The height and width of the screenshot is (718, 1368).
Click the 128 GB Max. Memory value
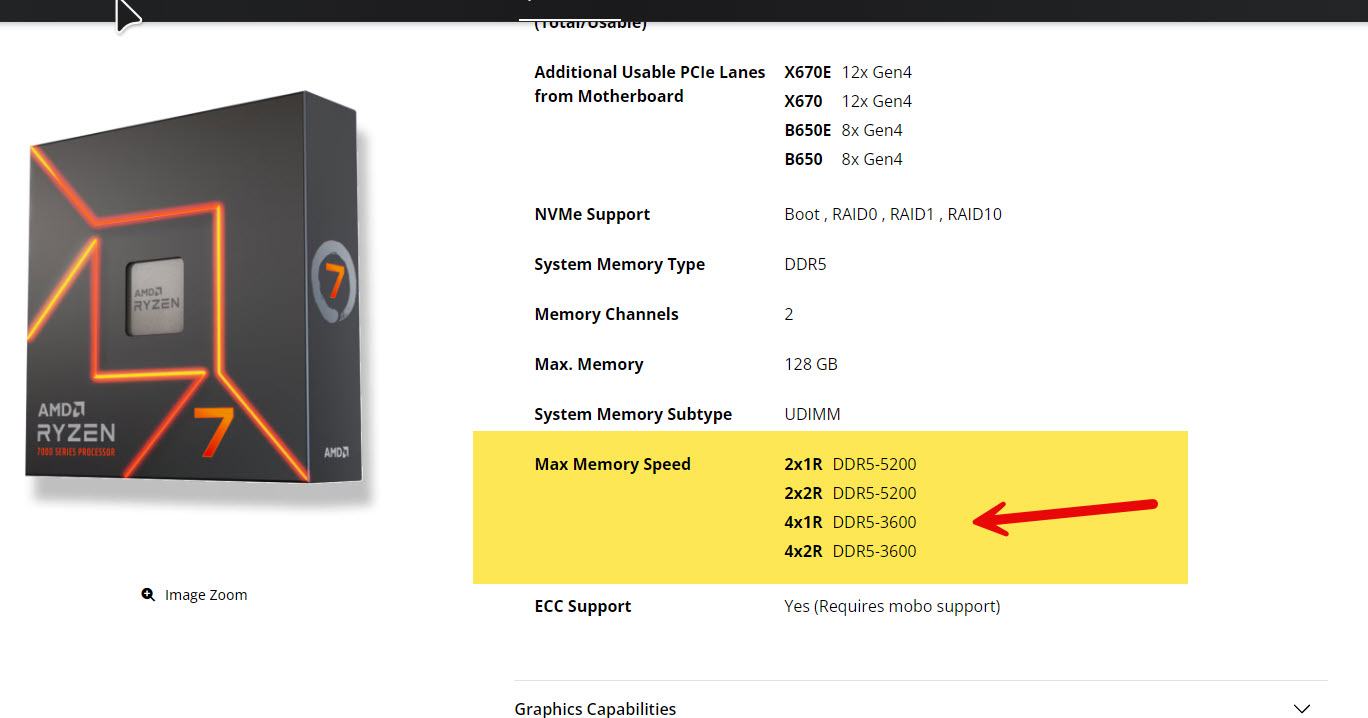tap(811, 364)
